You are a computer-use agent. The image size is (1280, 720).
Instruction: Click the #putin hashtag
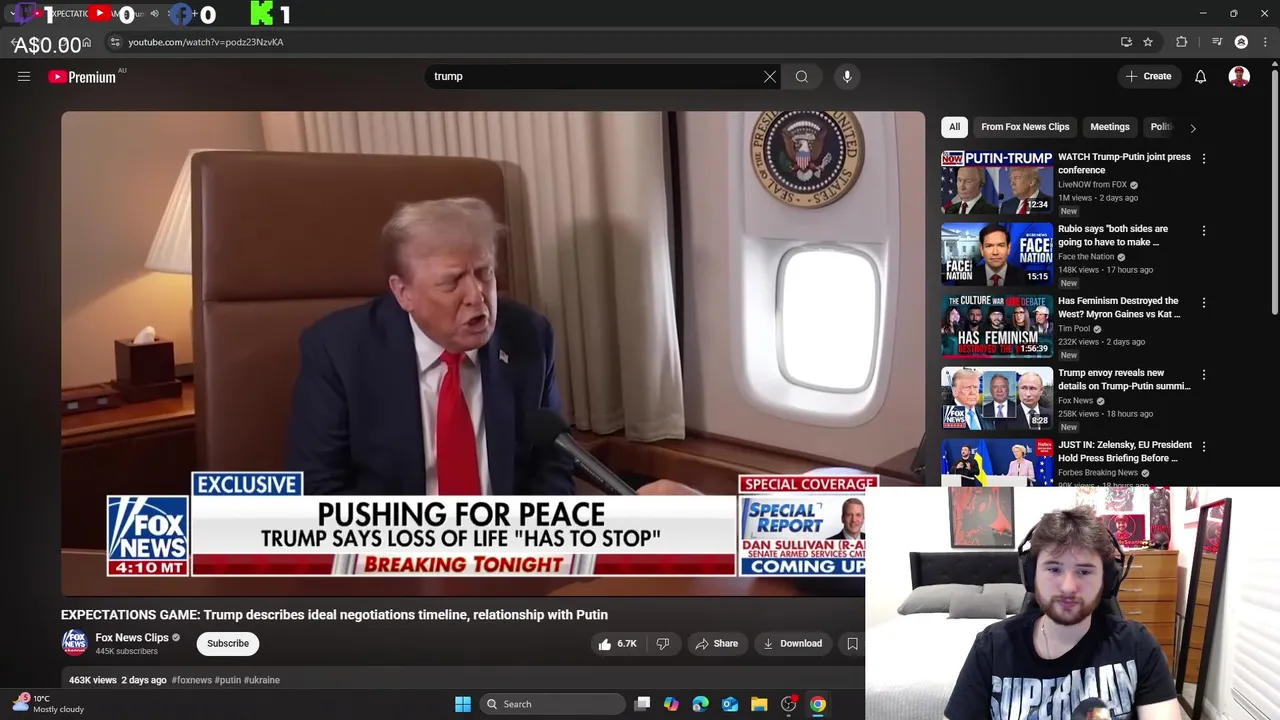tap(228, 680)
